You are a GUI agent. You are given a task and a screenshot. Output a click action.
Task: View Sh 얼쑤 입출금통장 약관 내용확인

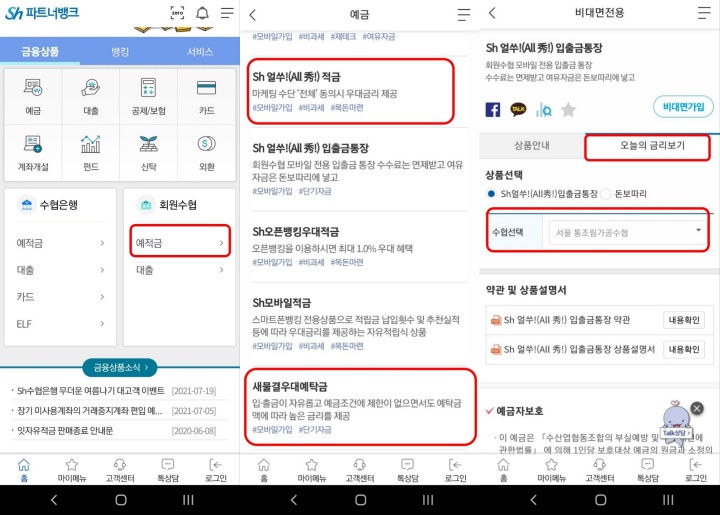(x=684, y=320)
